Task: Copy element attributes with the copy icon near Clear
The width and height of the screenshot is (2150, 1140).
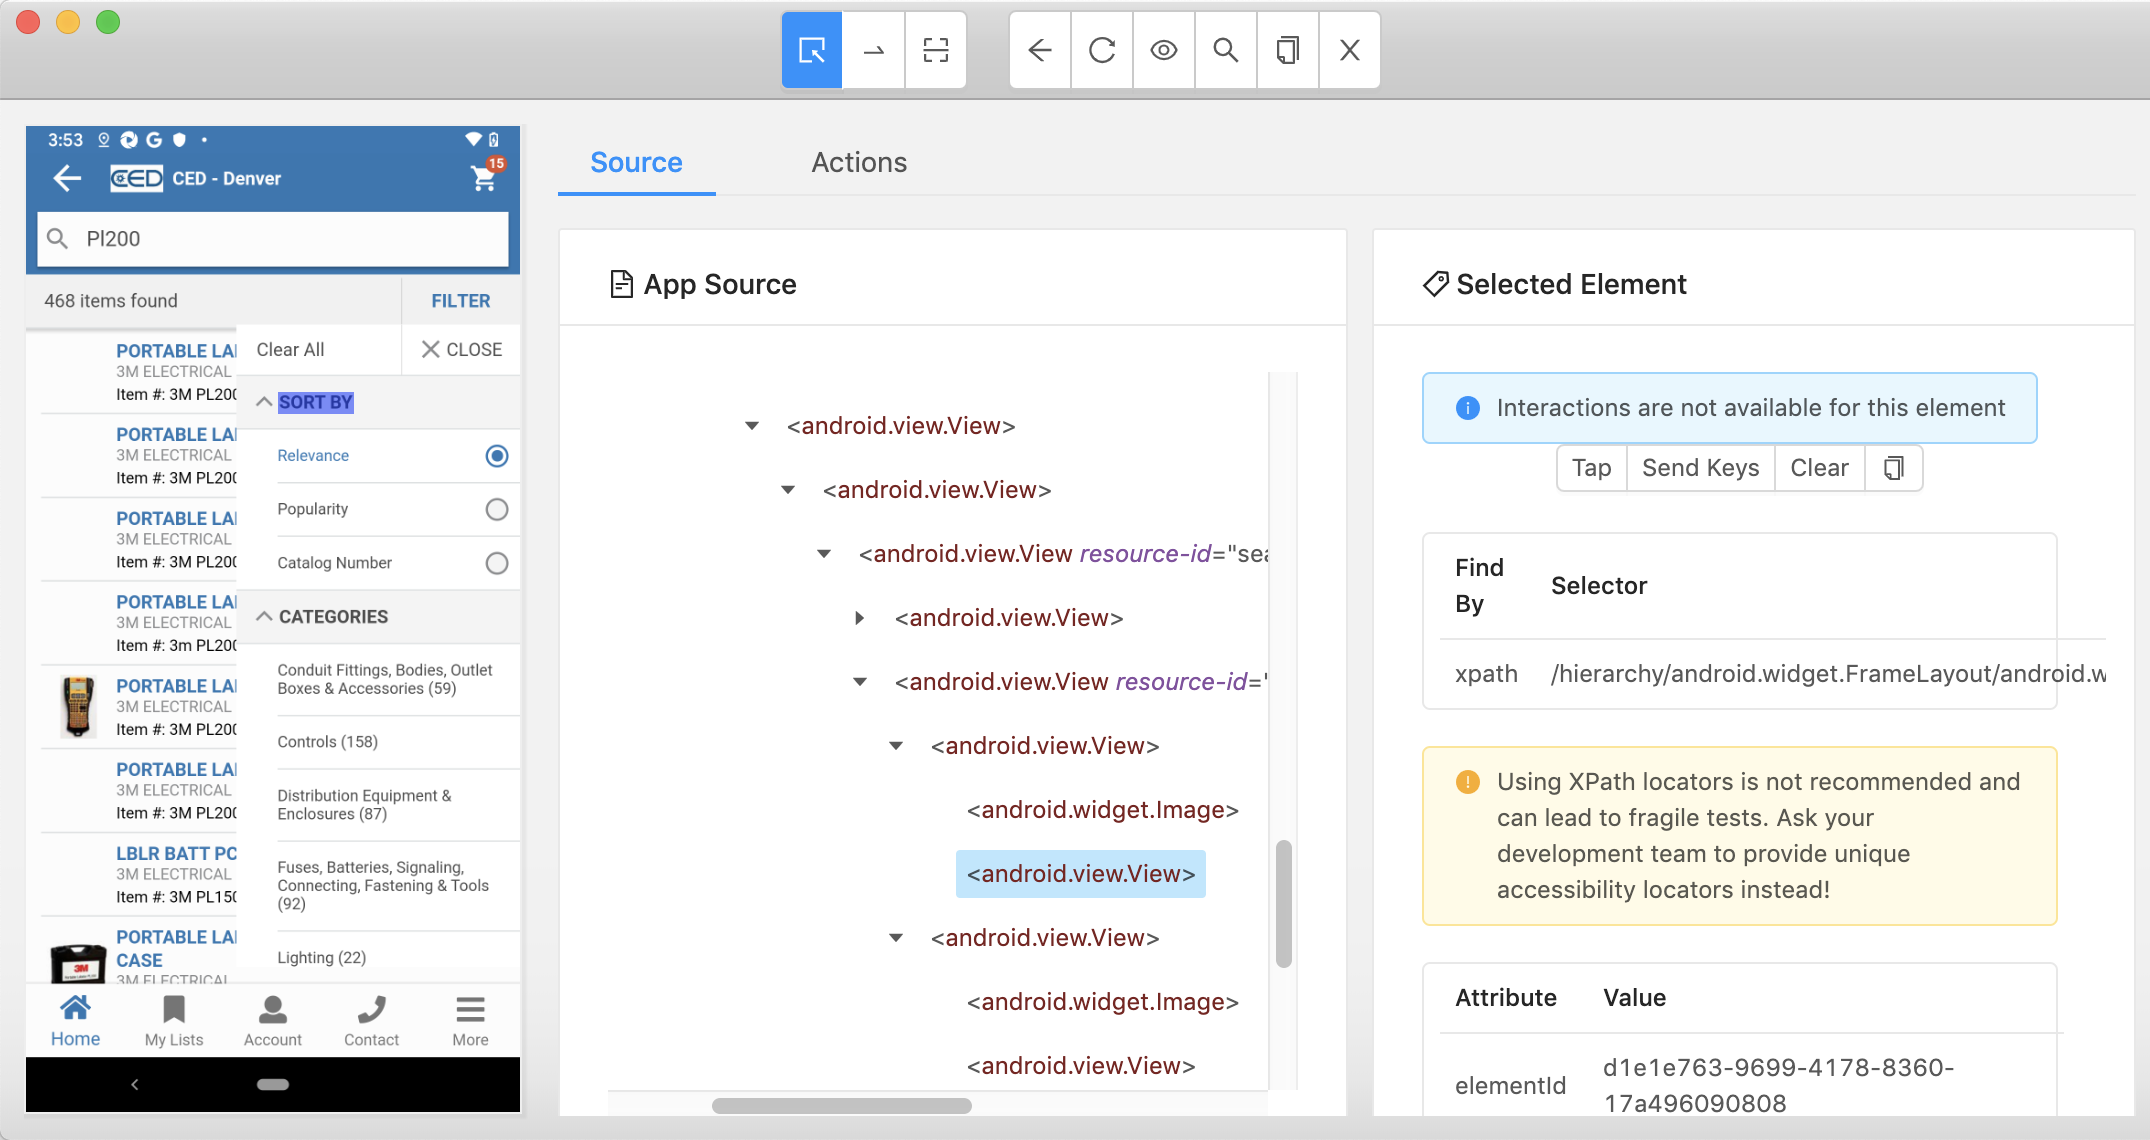Action: pos(1894,467)
